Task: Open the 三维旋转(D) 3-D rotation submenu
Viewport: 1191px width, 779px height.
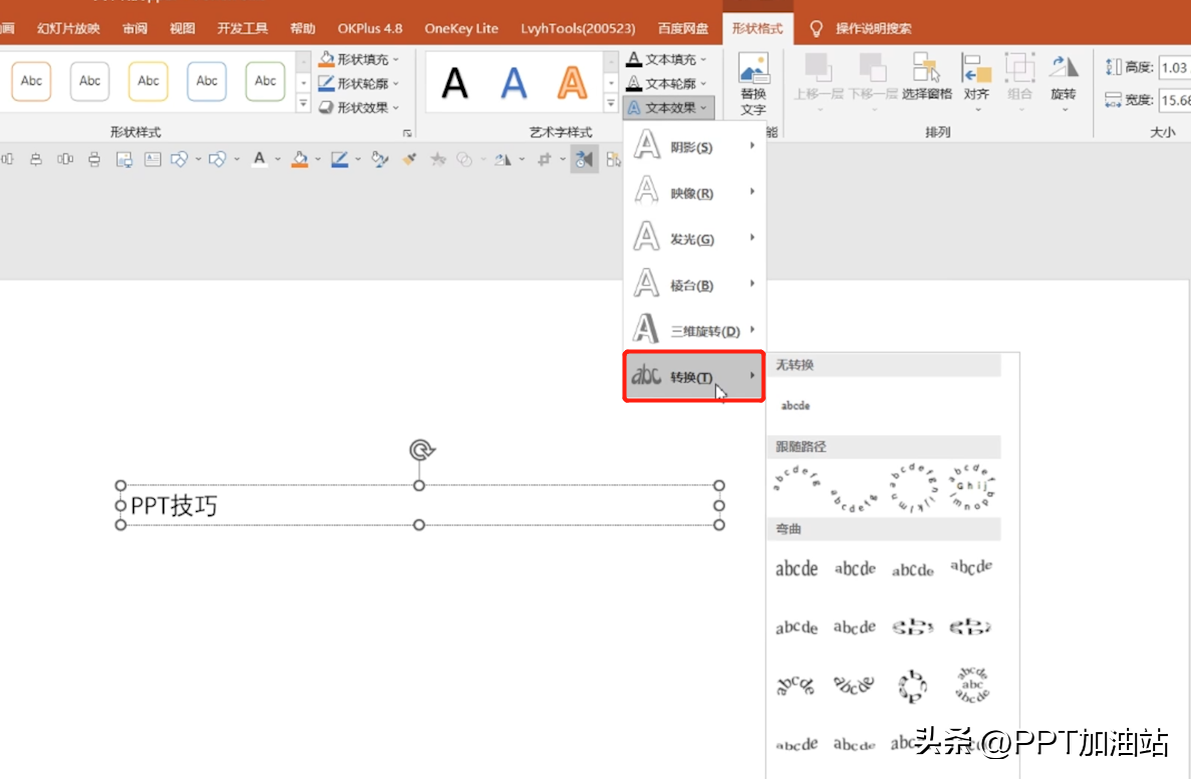Action: (x=693, y=330)
